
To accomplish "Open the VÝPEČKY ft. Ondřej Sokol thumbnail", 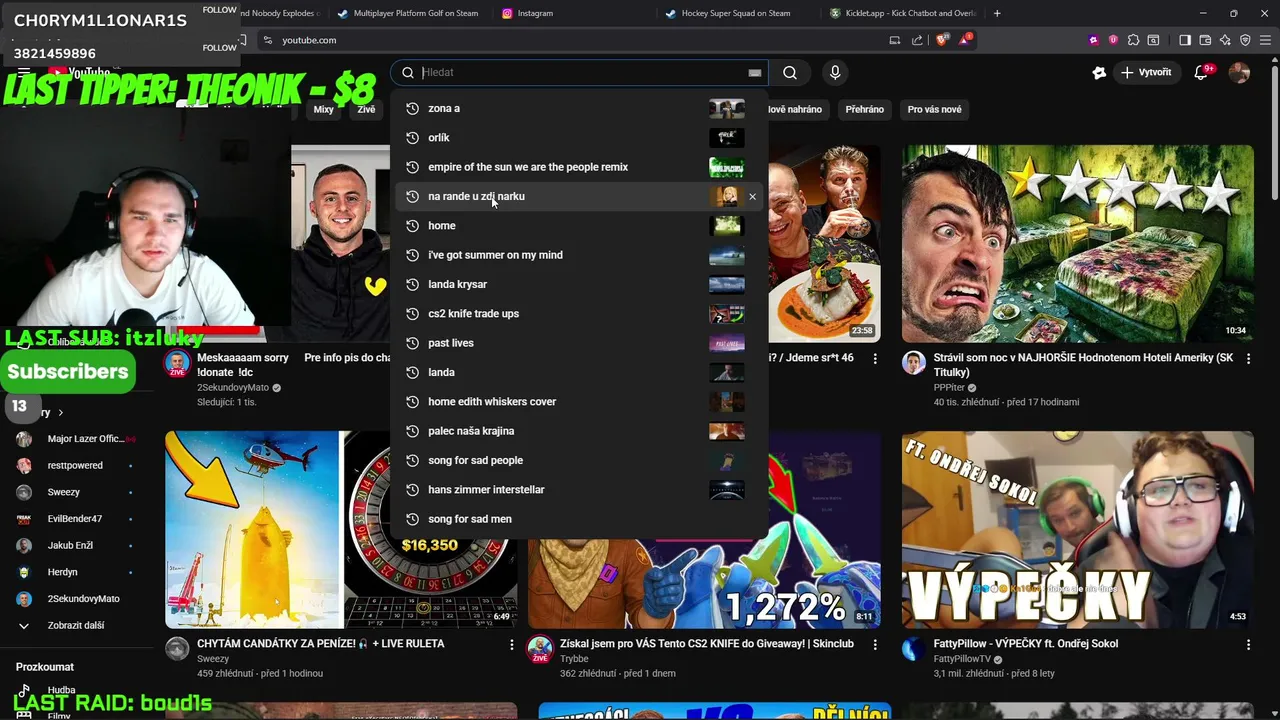I will click(1077, 530).
